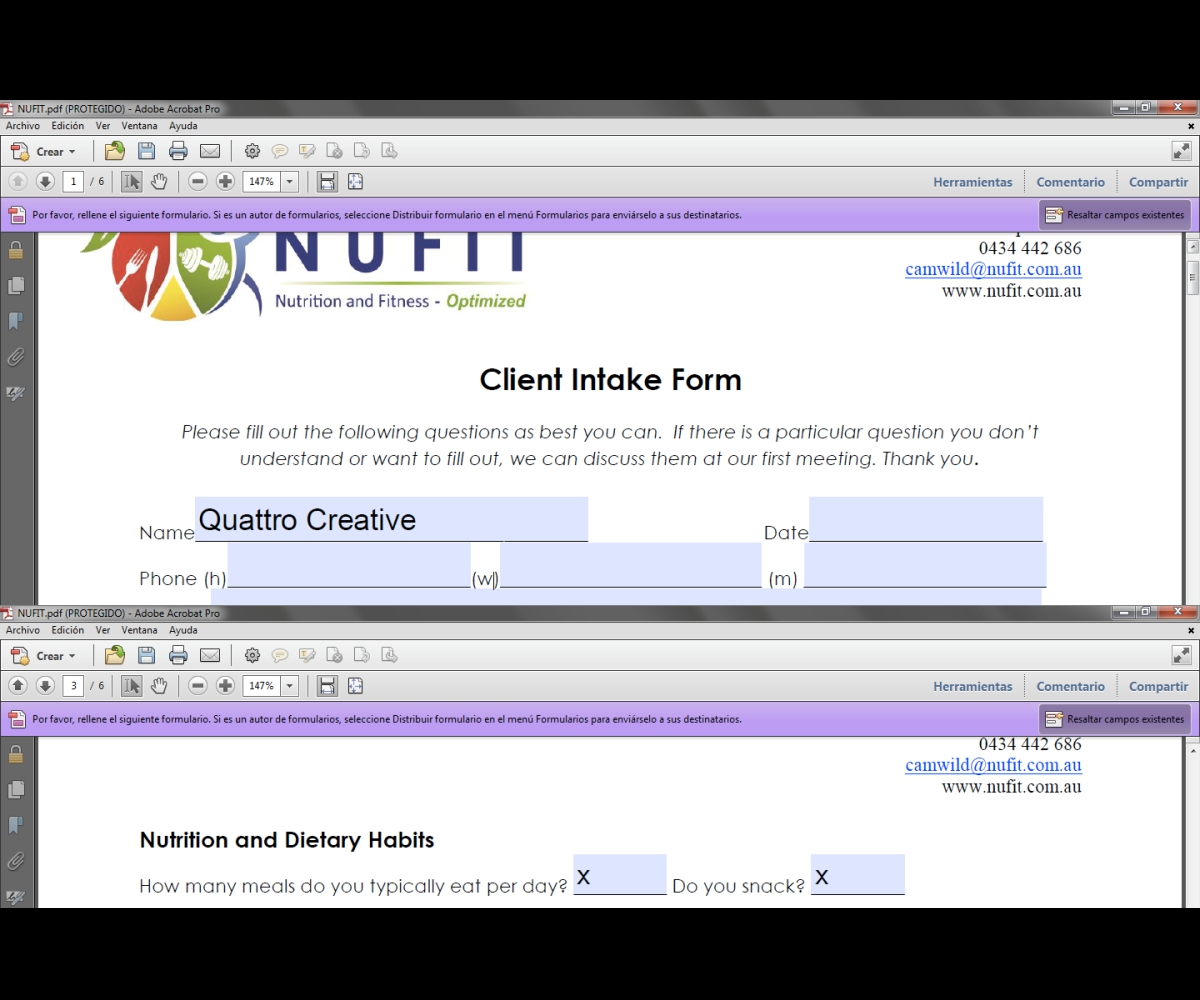The image size is (1200, 1000).
Task: Click the page number field showing 1
Action: (x=73, y=182)
